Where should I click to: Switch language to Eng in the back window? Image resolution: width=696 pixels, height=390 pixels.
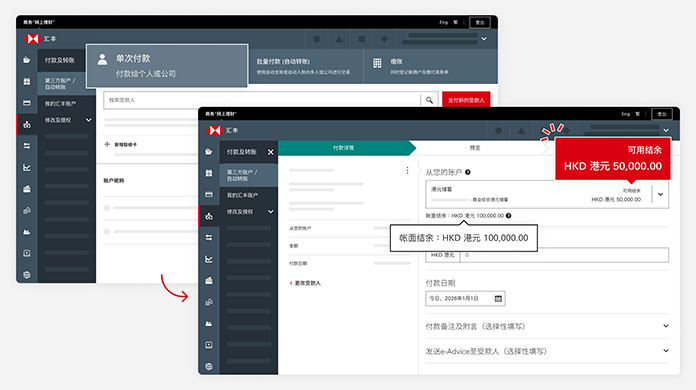[x=443, y=22]
